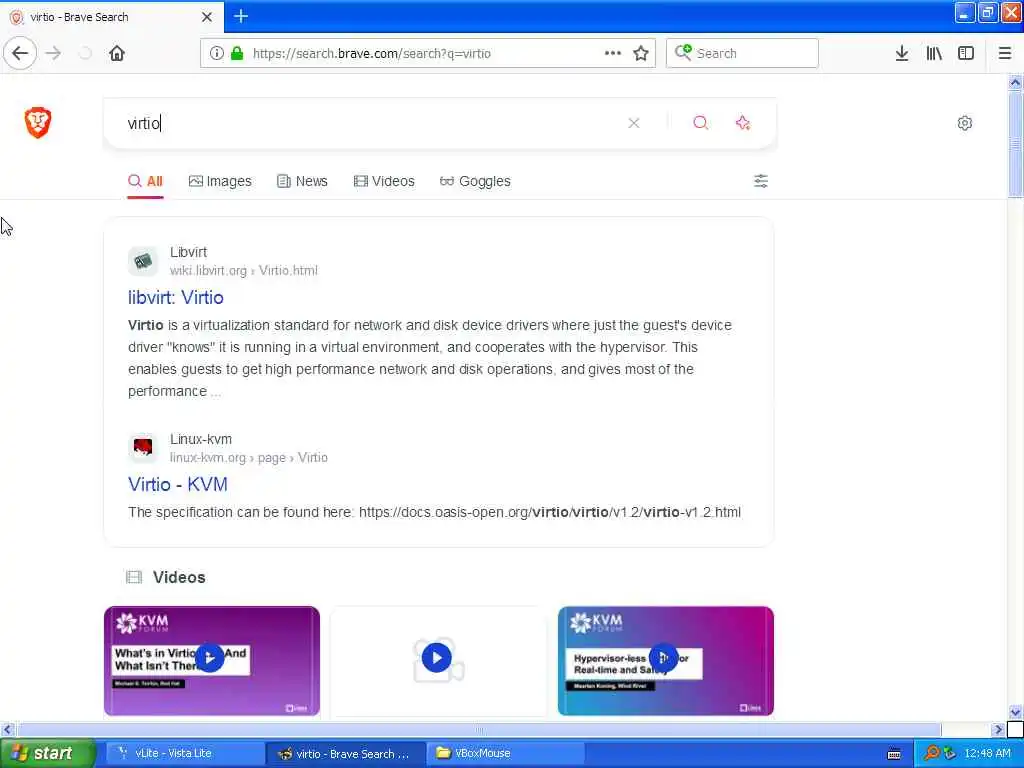Viewport: 1024px width, 768px height.
Task: Play the middle placeholder video
Action: (x=438, y=660)
